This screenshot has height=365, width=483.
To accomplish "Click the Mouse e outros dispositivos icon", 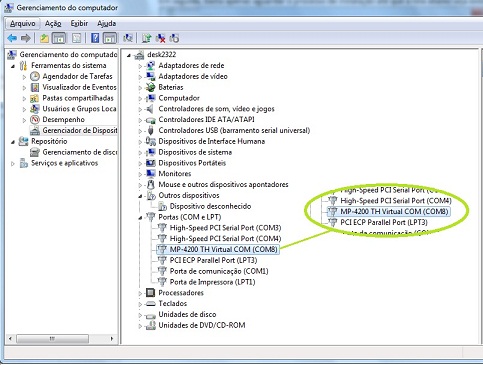I will pos(151,184).
